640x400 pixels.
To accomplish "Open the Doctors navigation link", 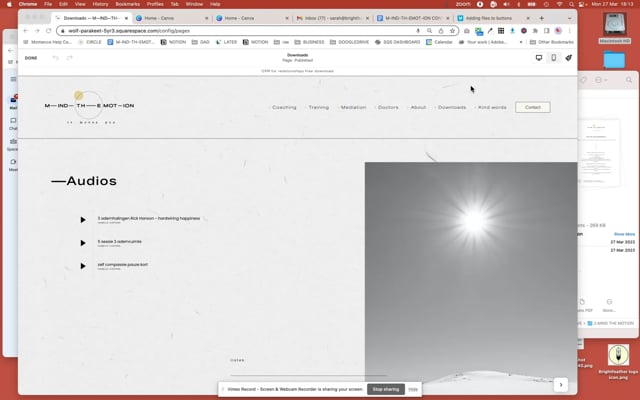I will pos(388,107).
